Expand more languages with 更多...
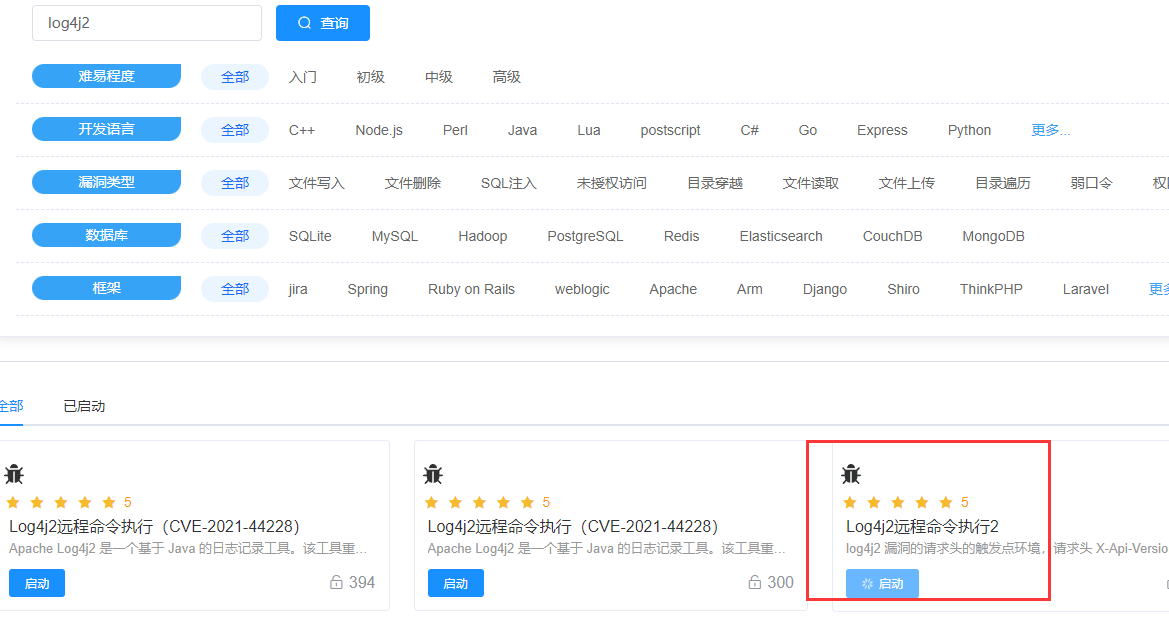This screenshot has width=1169, height=628. 1050,130
